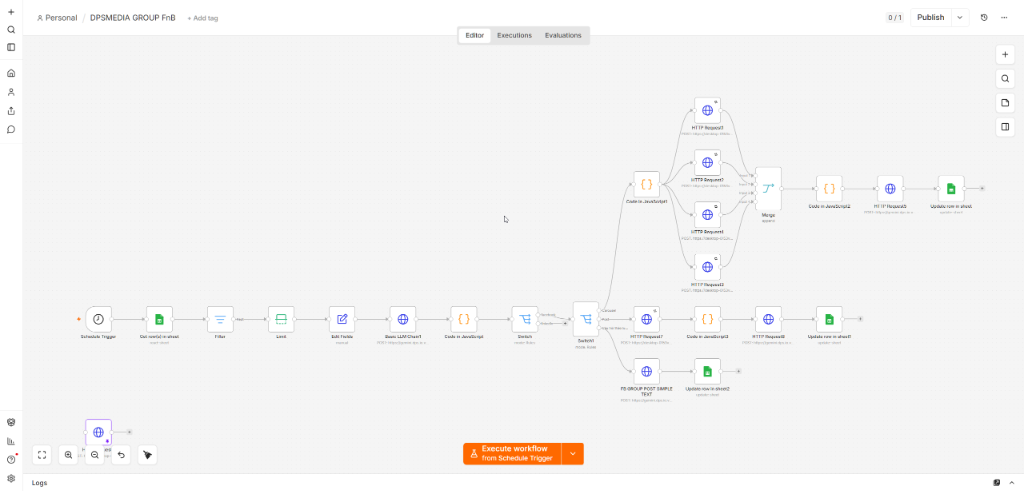This screenshot has width=1024, height=491.
Task: Open the share icon in left sidebar
Action: (11, 111)
